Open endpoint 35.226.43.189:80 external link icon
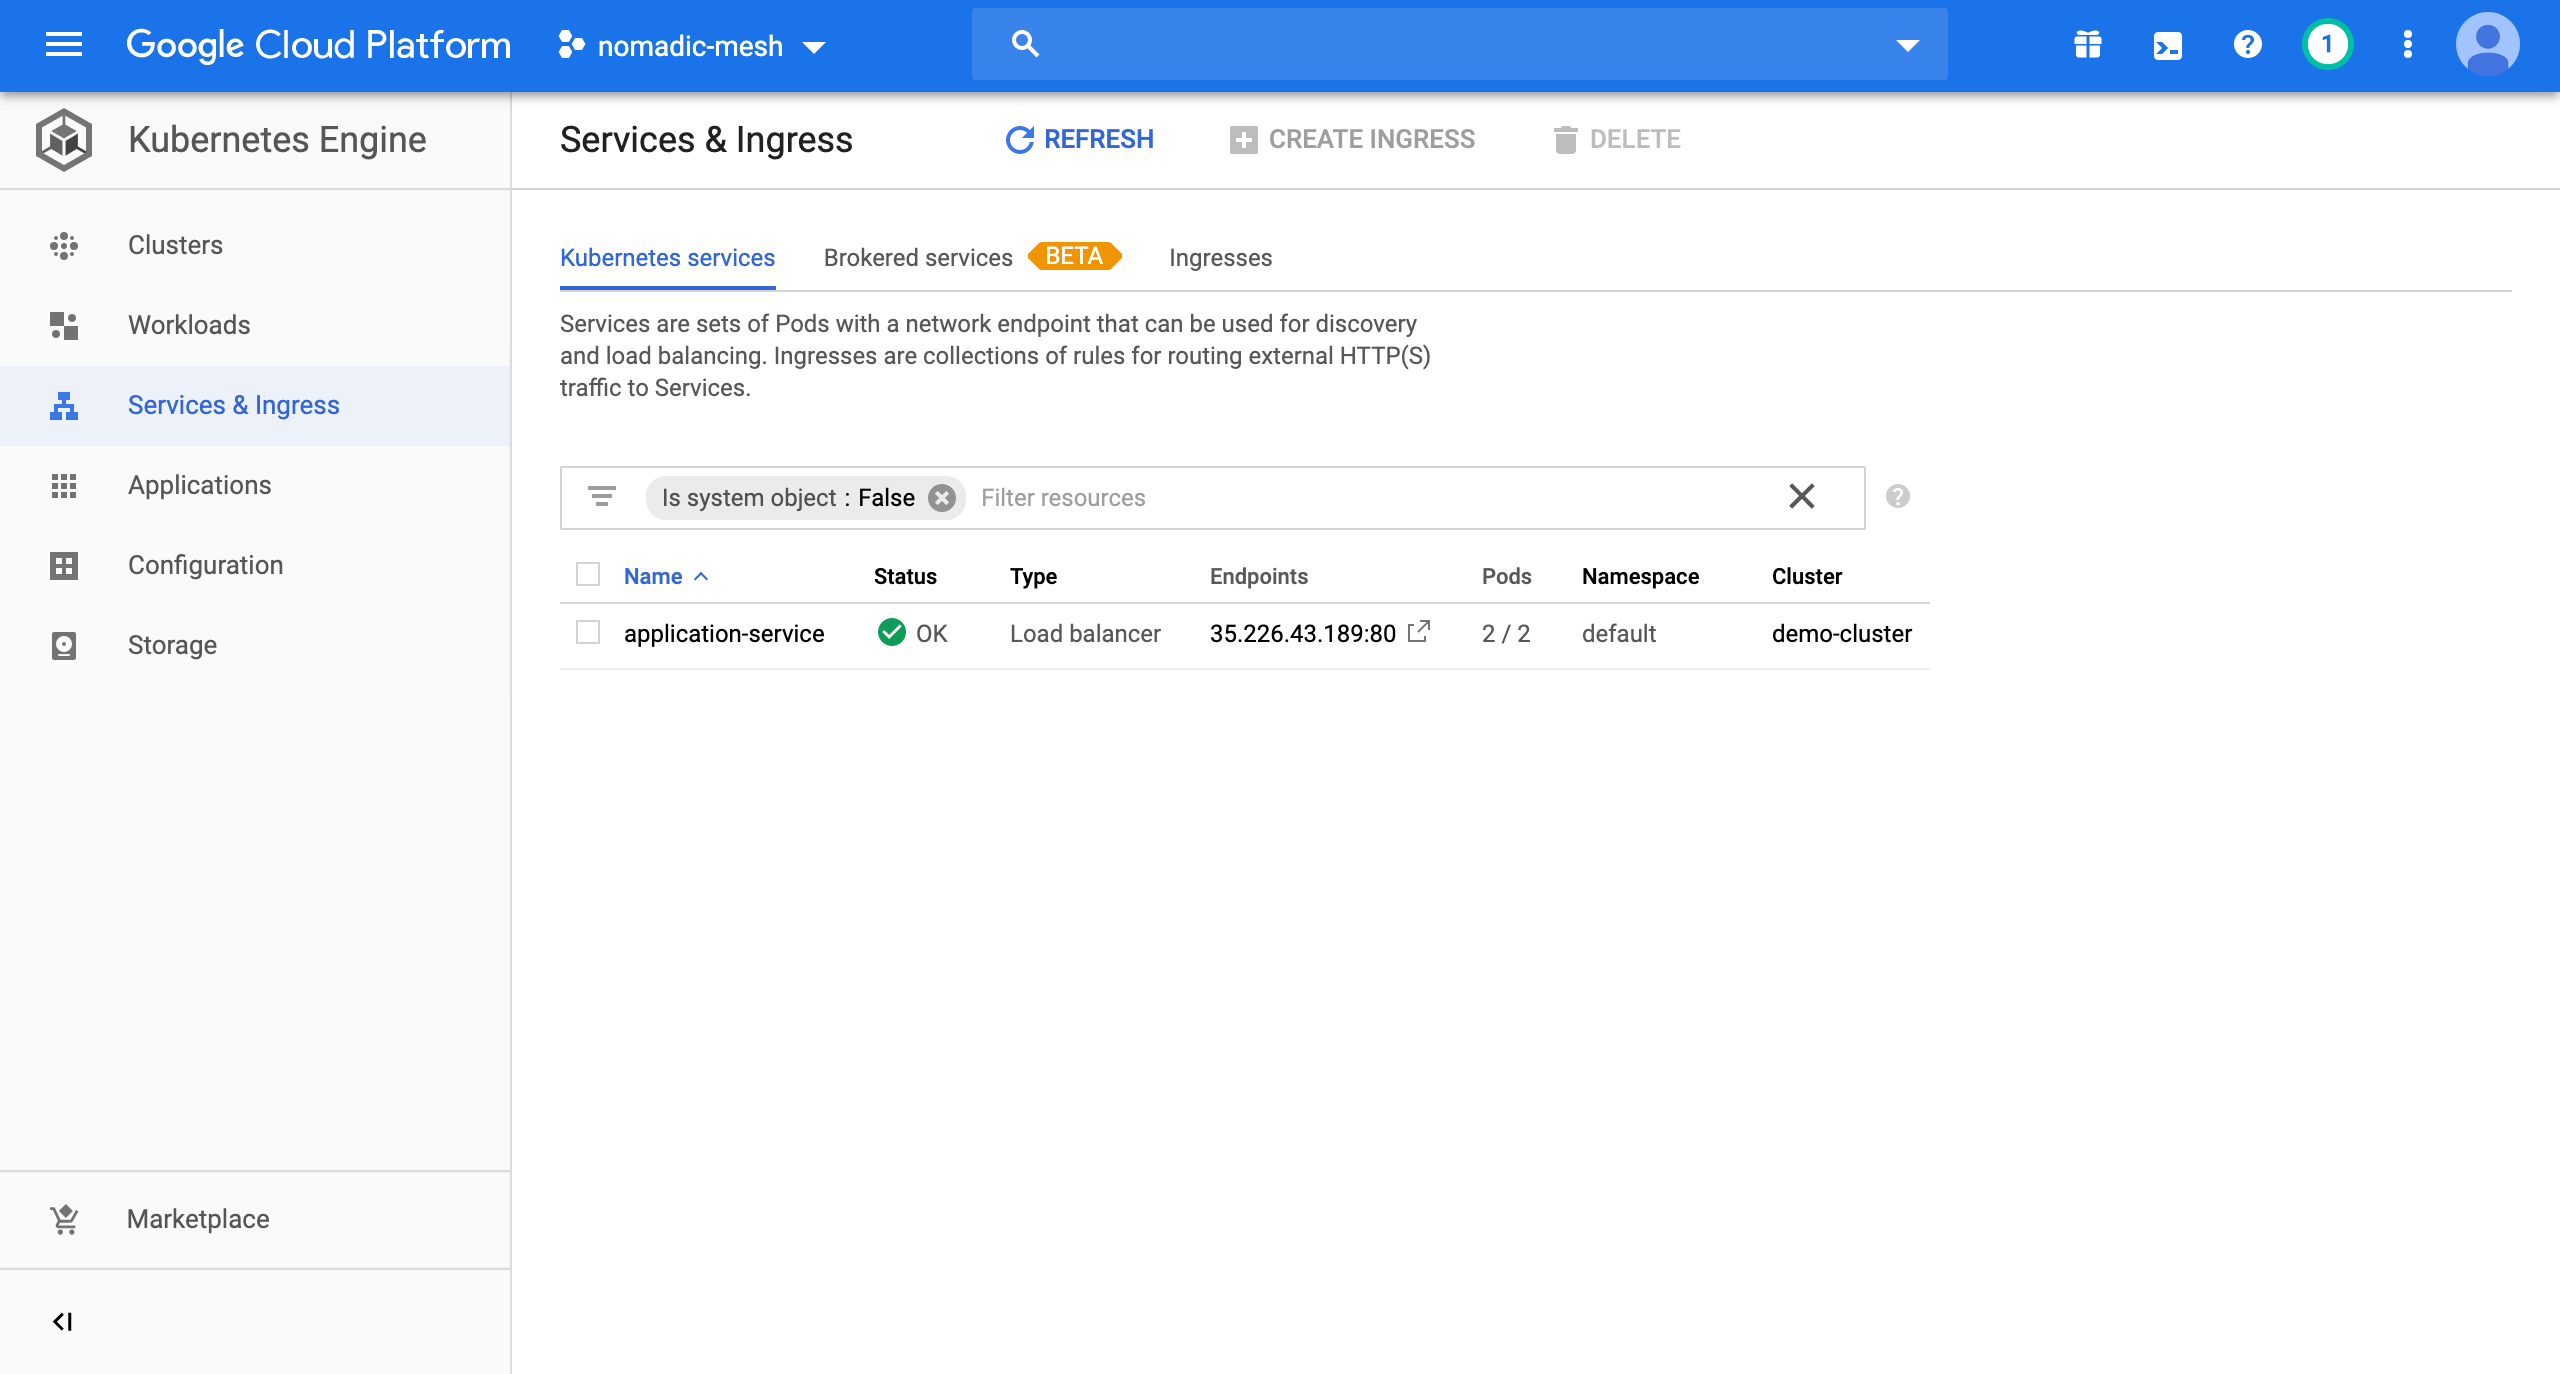This screenshot has width=2560, height=1374. 1419,632
